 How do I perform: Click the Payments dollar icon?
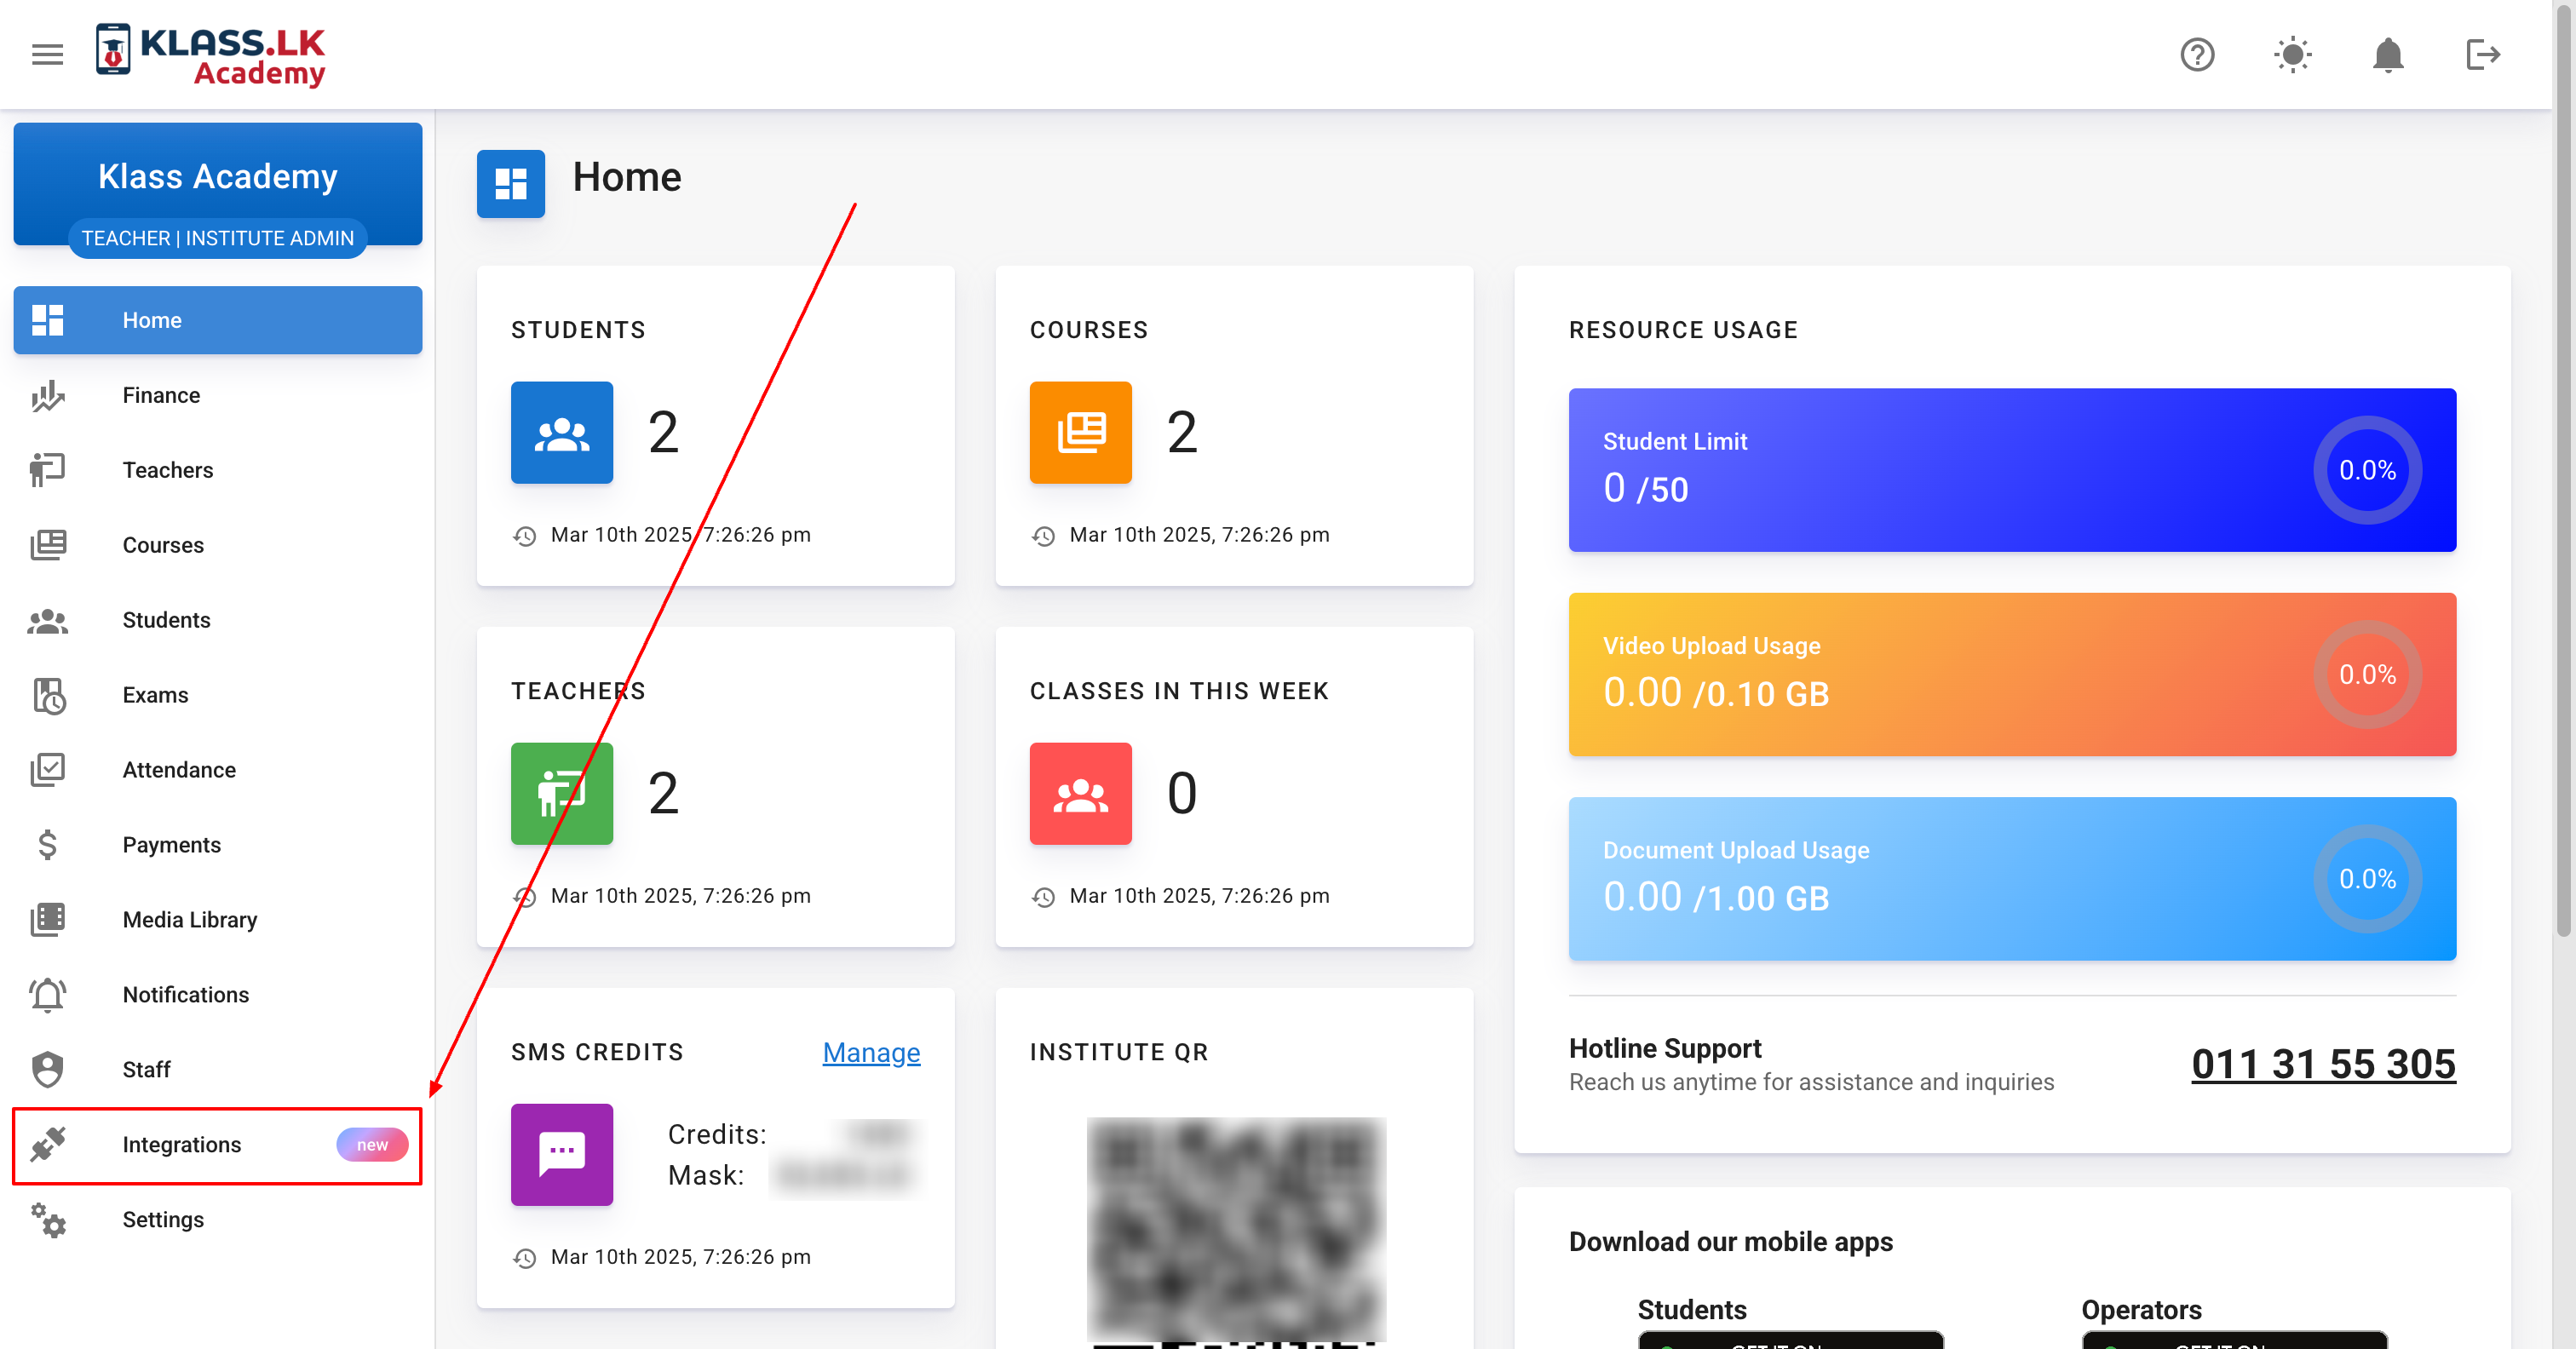click(47, 844)
